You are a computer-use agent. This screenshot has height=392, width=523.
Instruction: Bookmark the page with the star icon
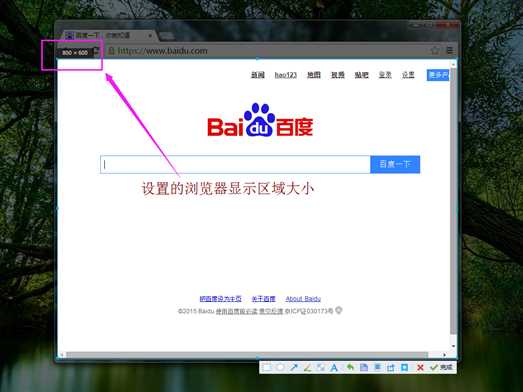(x=435, y=51)
